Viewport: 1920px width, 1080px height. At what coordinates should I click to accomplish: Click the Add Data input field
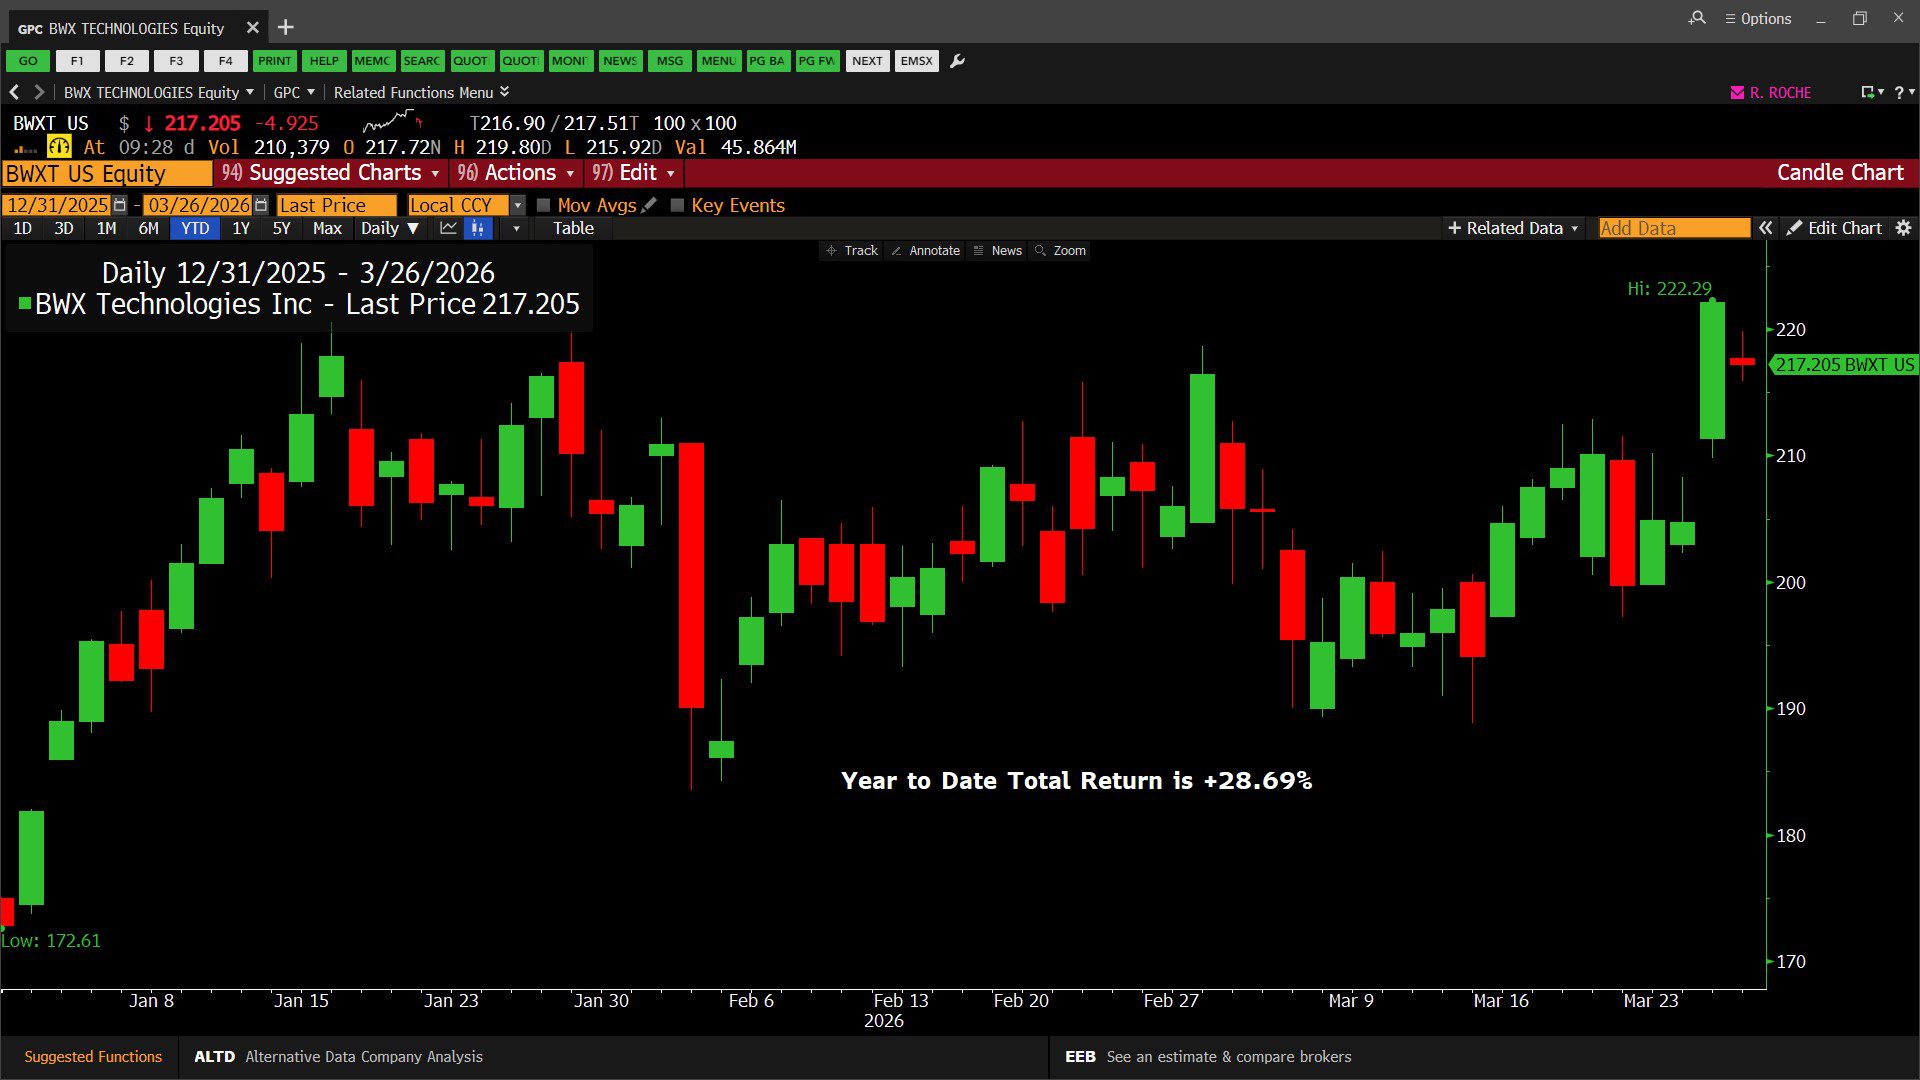pos(1673,228)
